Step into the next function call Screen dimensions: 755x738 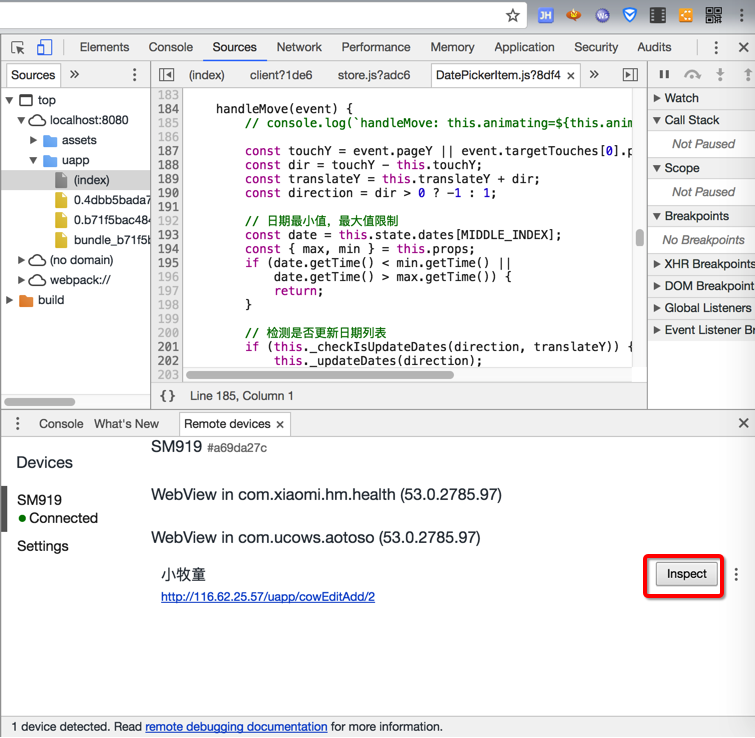pos(720,74)
